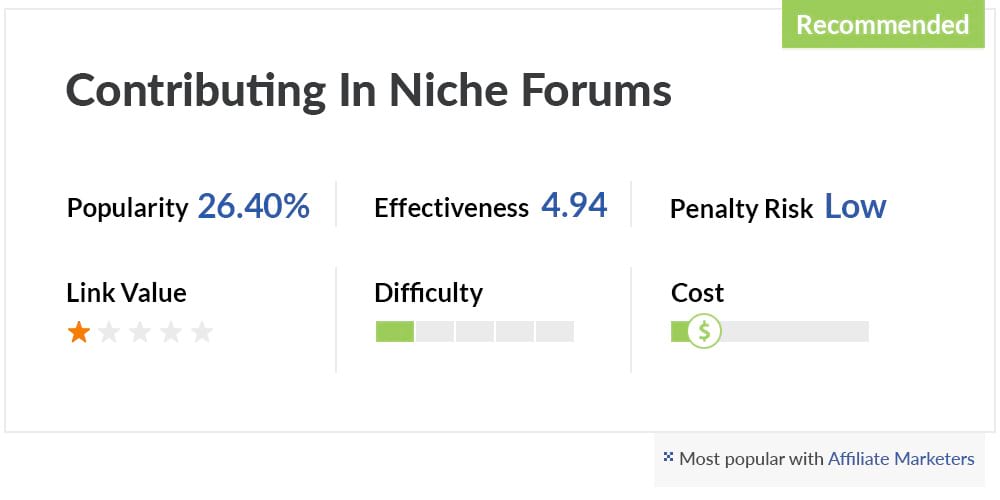Click the first orange Link Value star
This screenshot has height=500, width=1000.
point(78,332)
